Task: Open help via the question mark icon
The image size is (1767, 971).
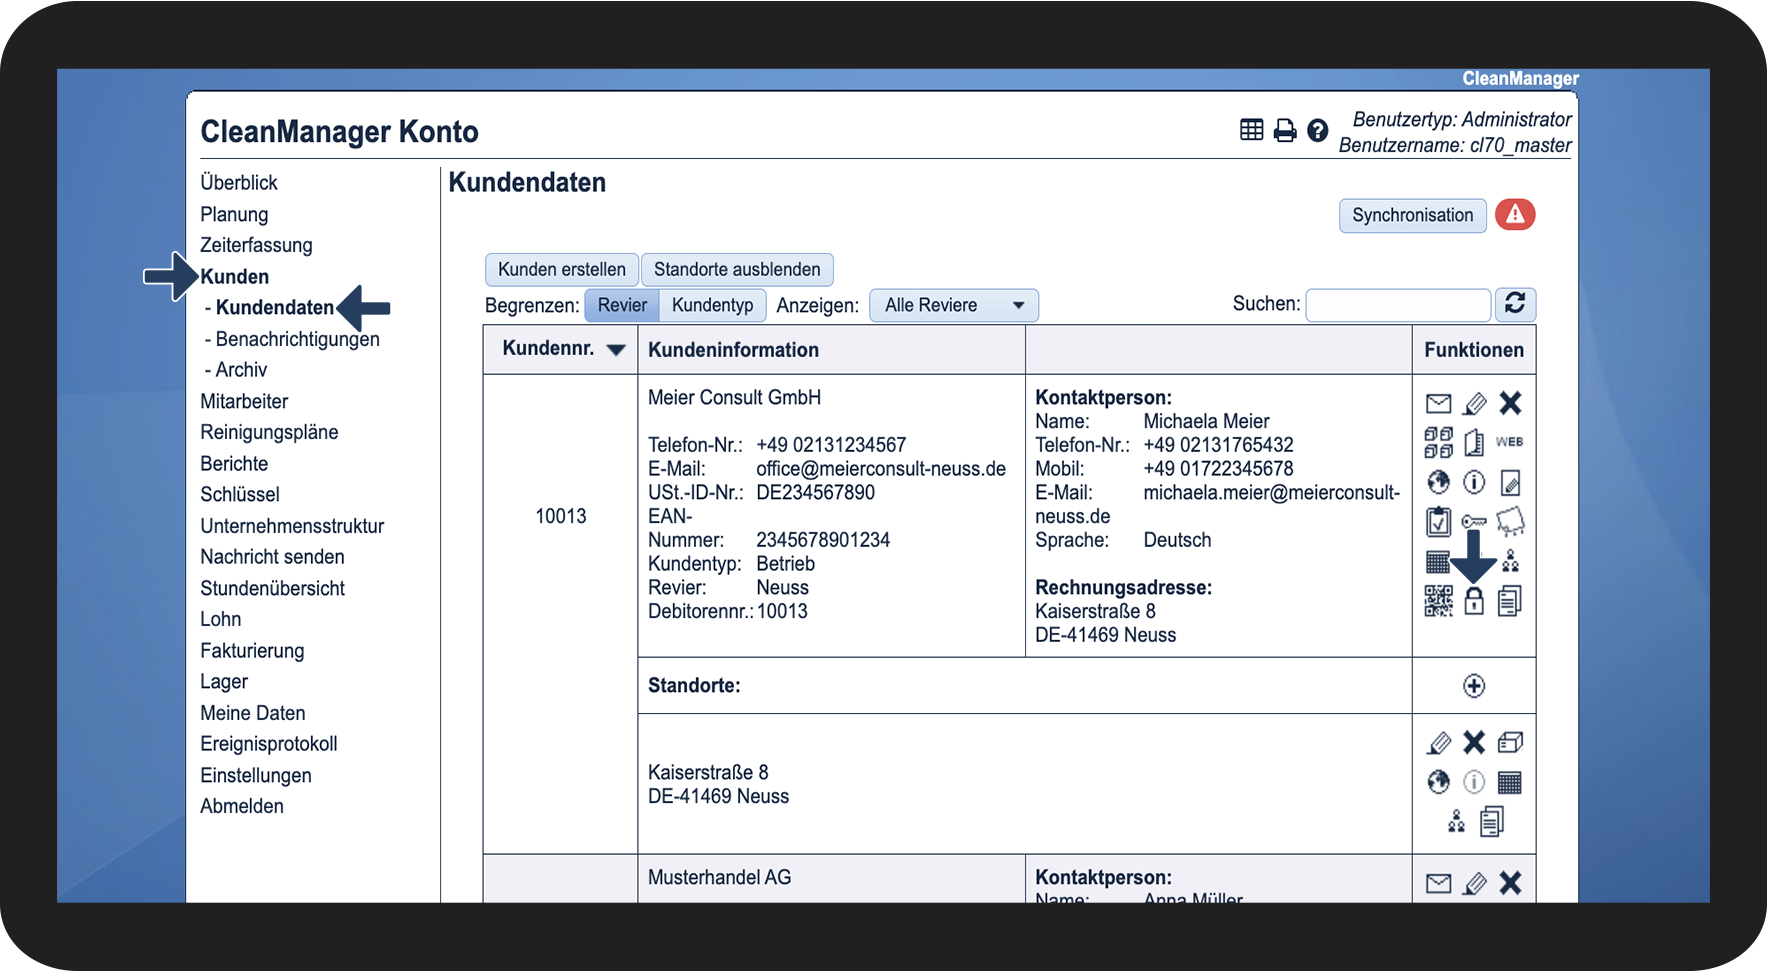Action: 1318,130
